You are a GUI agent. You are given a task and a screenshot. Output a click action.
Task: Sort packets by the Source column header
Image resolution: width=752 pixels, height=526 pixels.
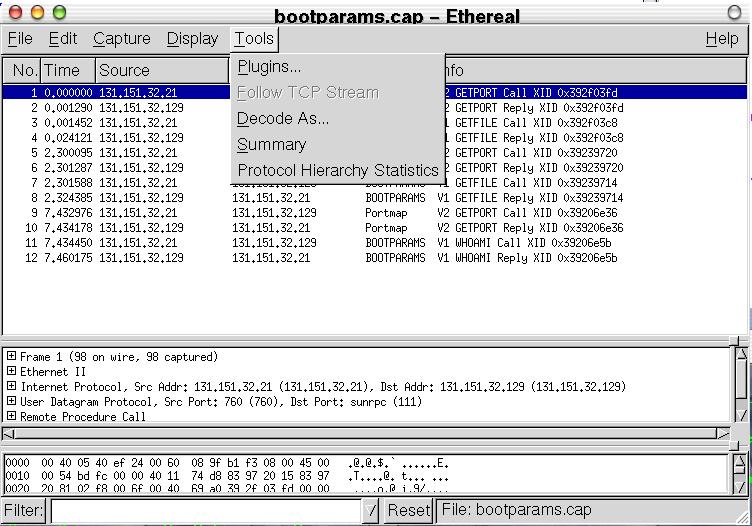162,70
